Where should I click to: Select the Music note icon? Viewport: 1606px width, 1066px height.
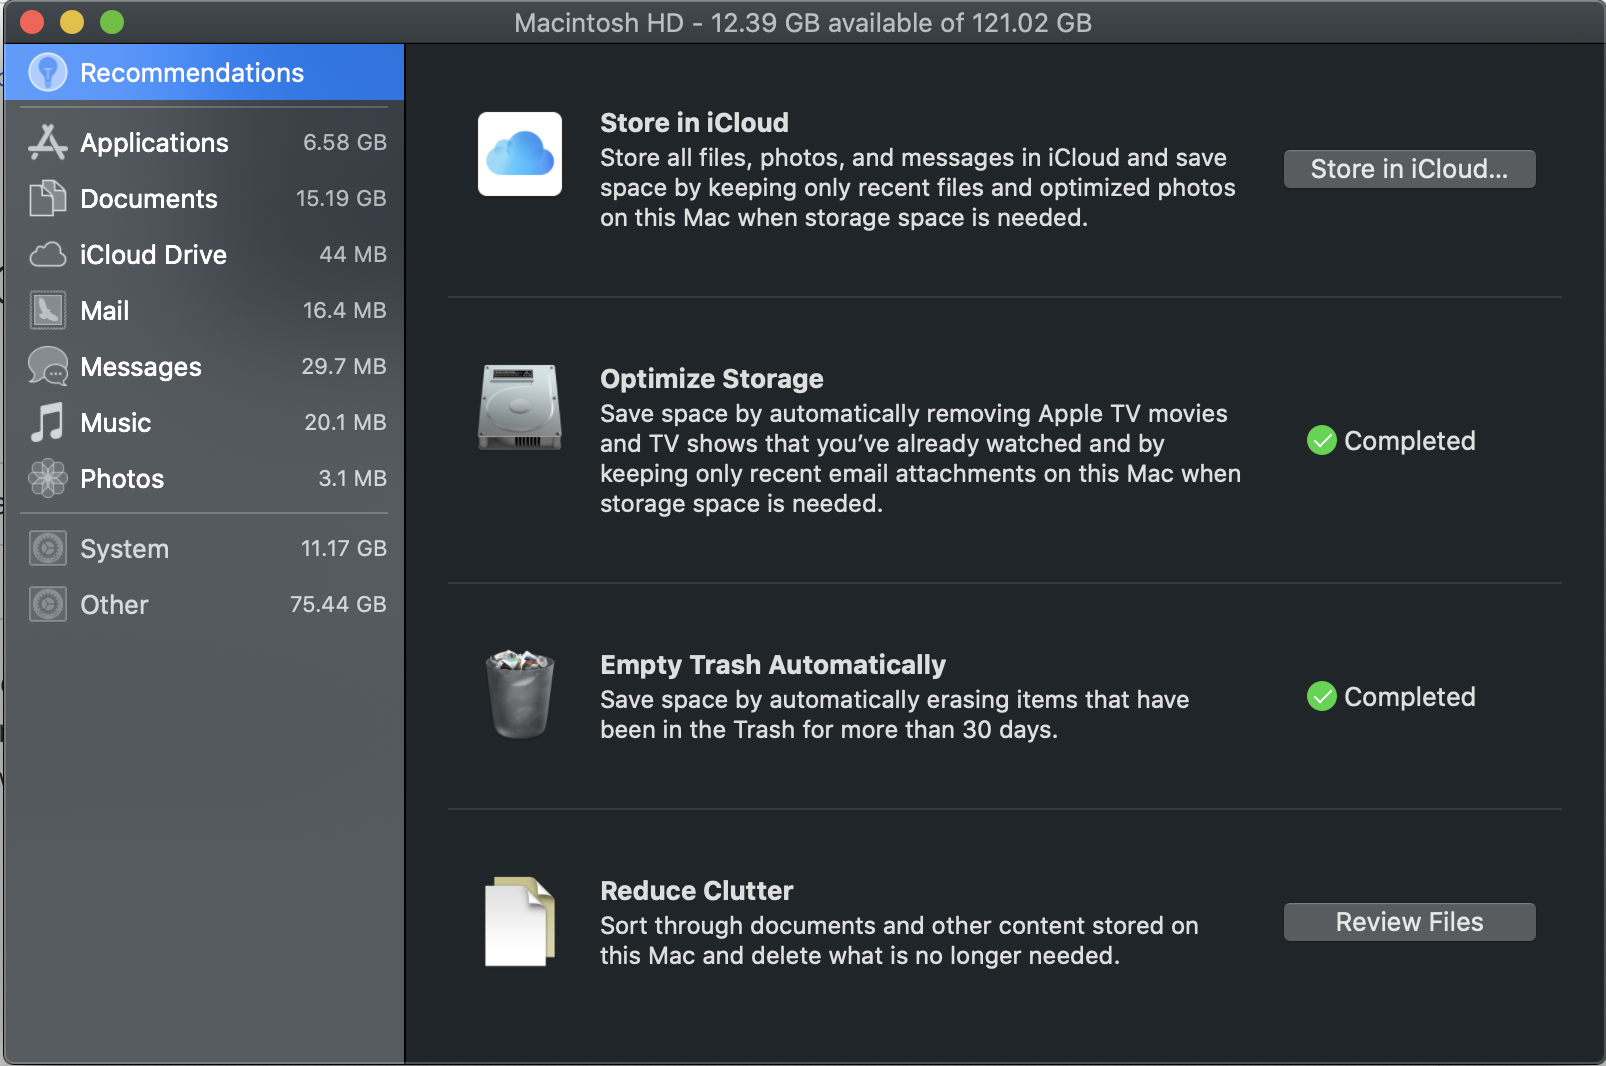(x=47, y=423)
